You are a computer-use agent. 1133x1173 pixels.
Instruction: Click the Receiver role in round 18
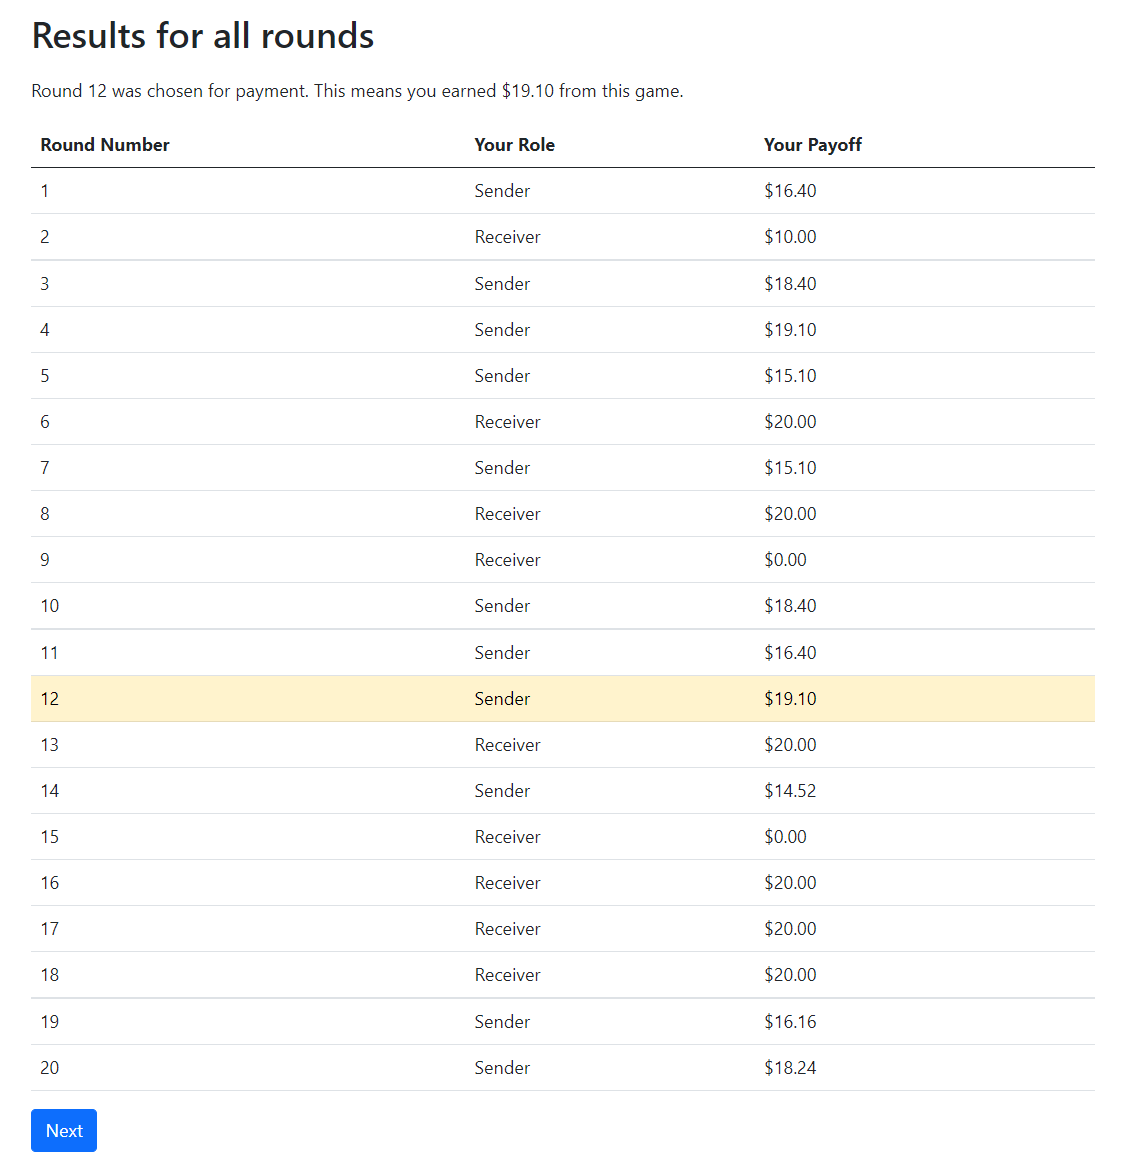click(507, 975)
